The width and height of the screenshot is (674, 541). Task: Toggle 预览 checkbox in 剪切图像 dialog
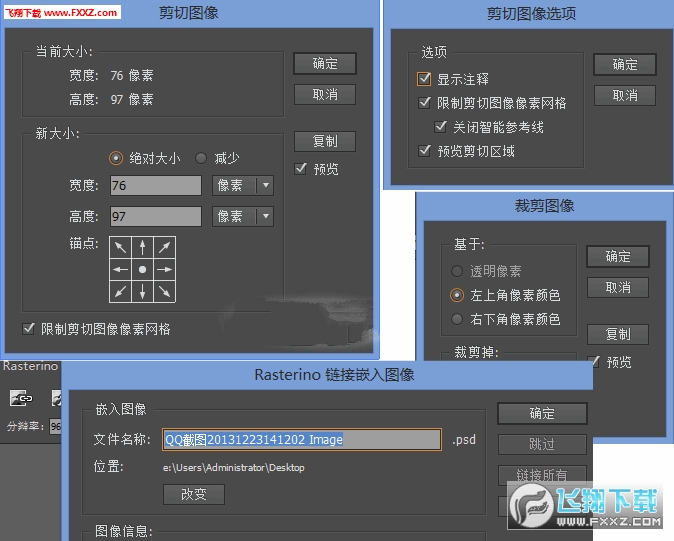tap(301, 168)
